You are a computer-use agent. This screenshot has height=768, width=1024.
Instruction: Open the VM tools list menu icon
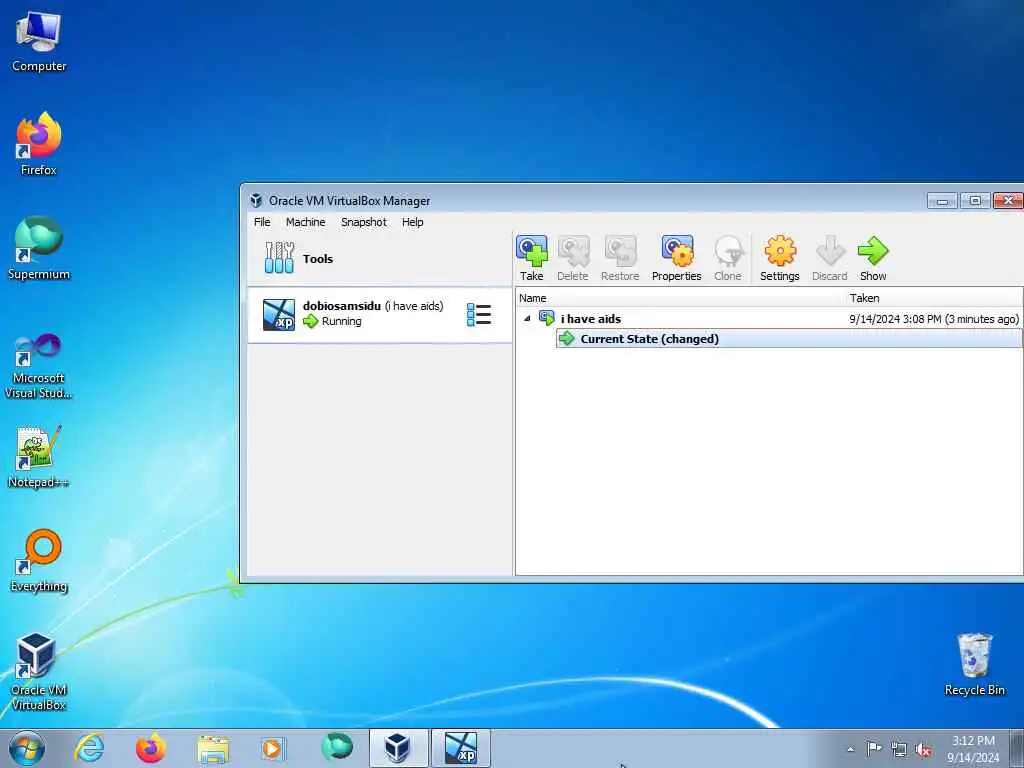(x=479, y=315)
